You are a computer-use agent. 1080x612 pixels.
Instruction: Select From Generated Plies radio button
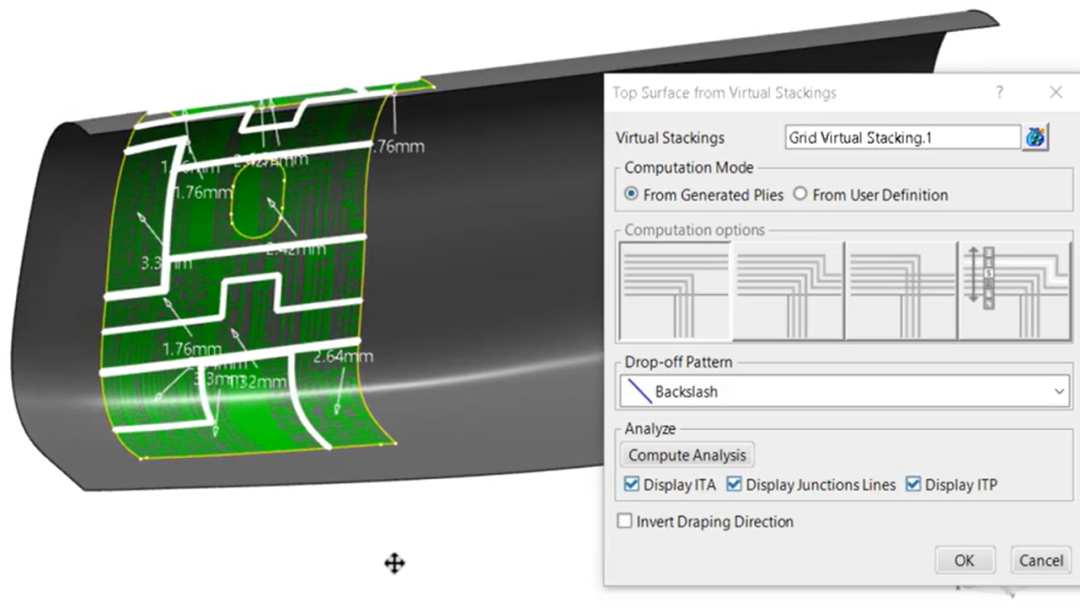pyautogui.click(x=631, y=194)
